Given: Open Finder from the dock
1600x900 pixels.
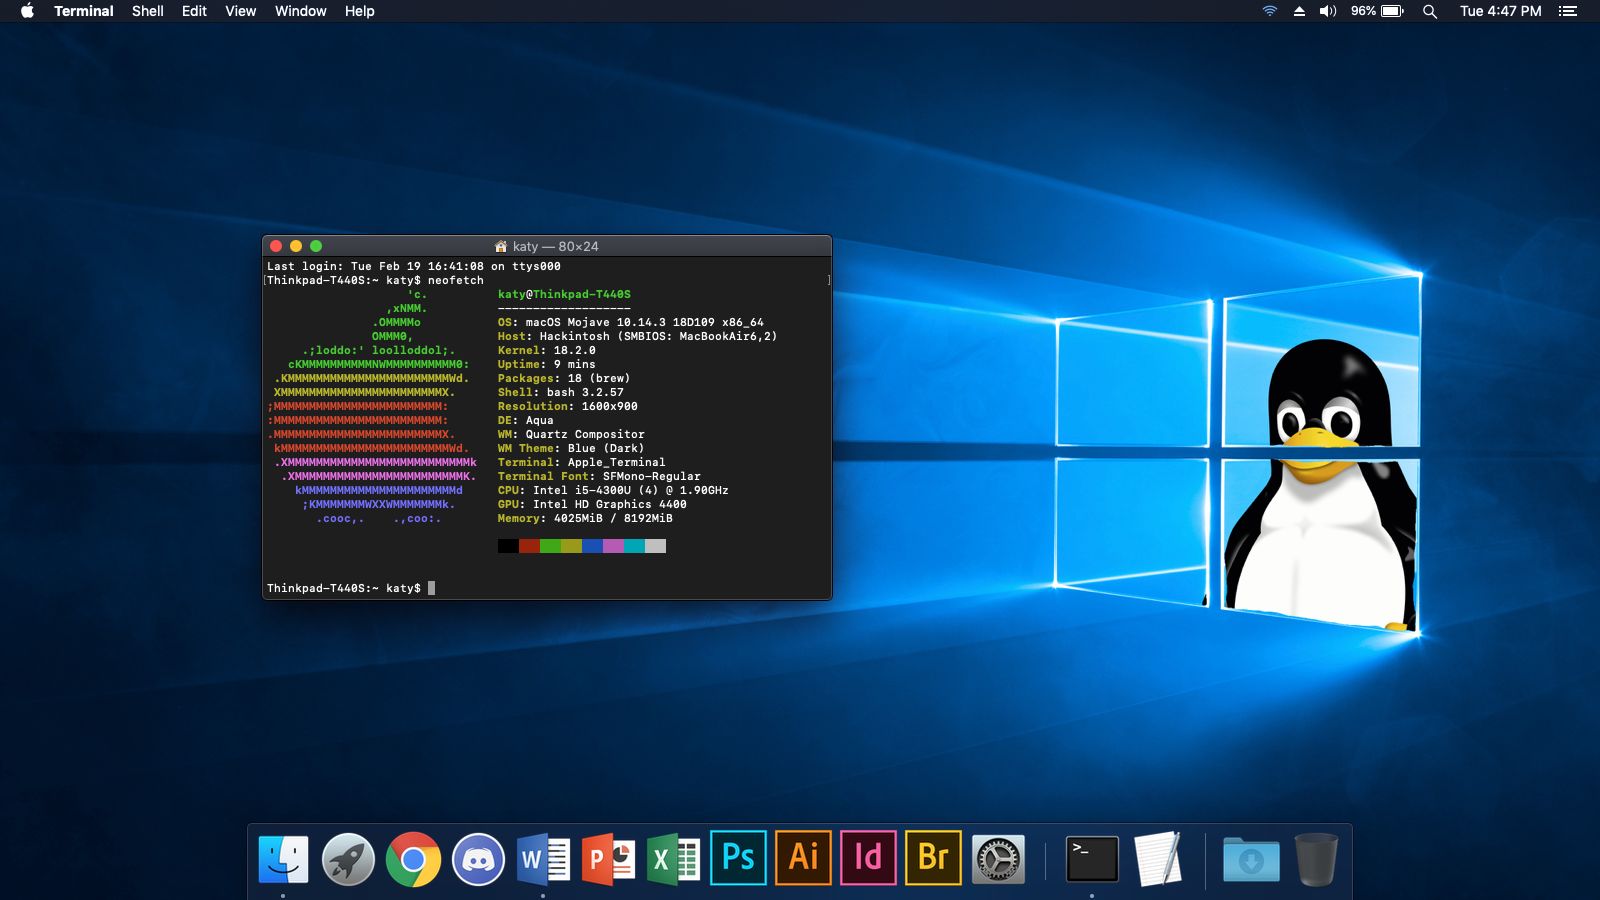Looking at the screenshot, I should click(283, 858).
